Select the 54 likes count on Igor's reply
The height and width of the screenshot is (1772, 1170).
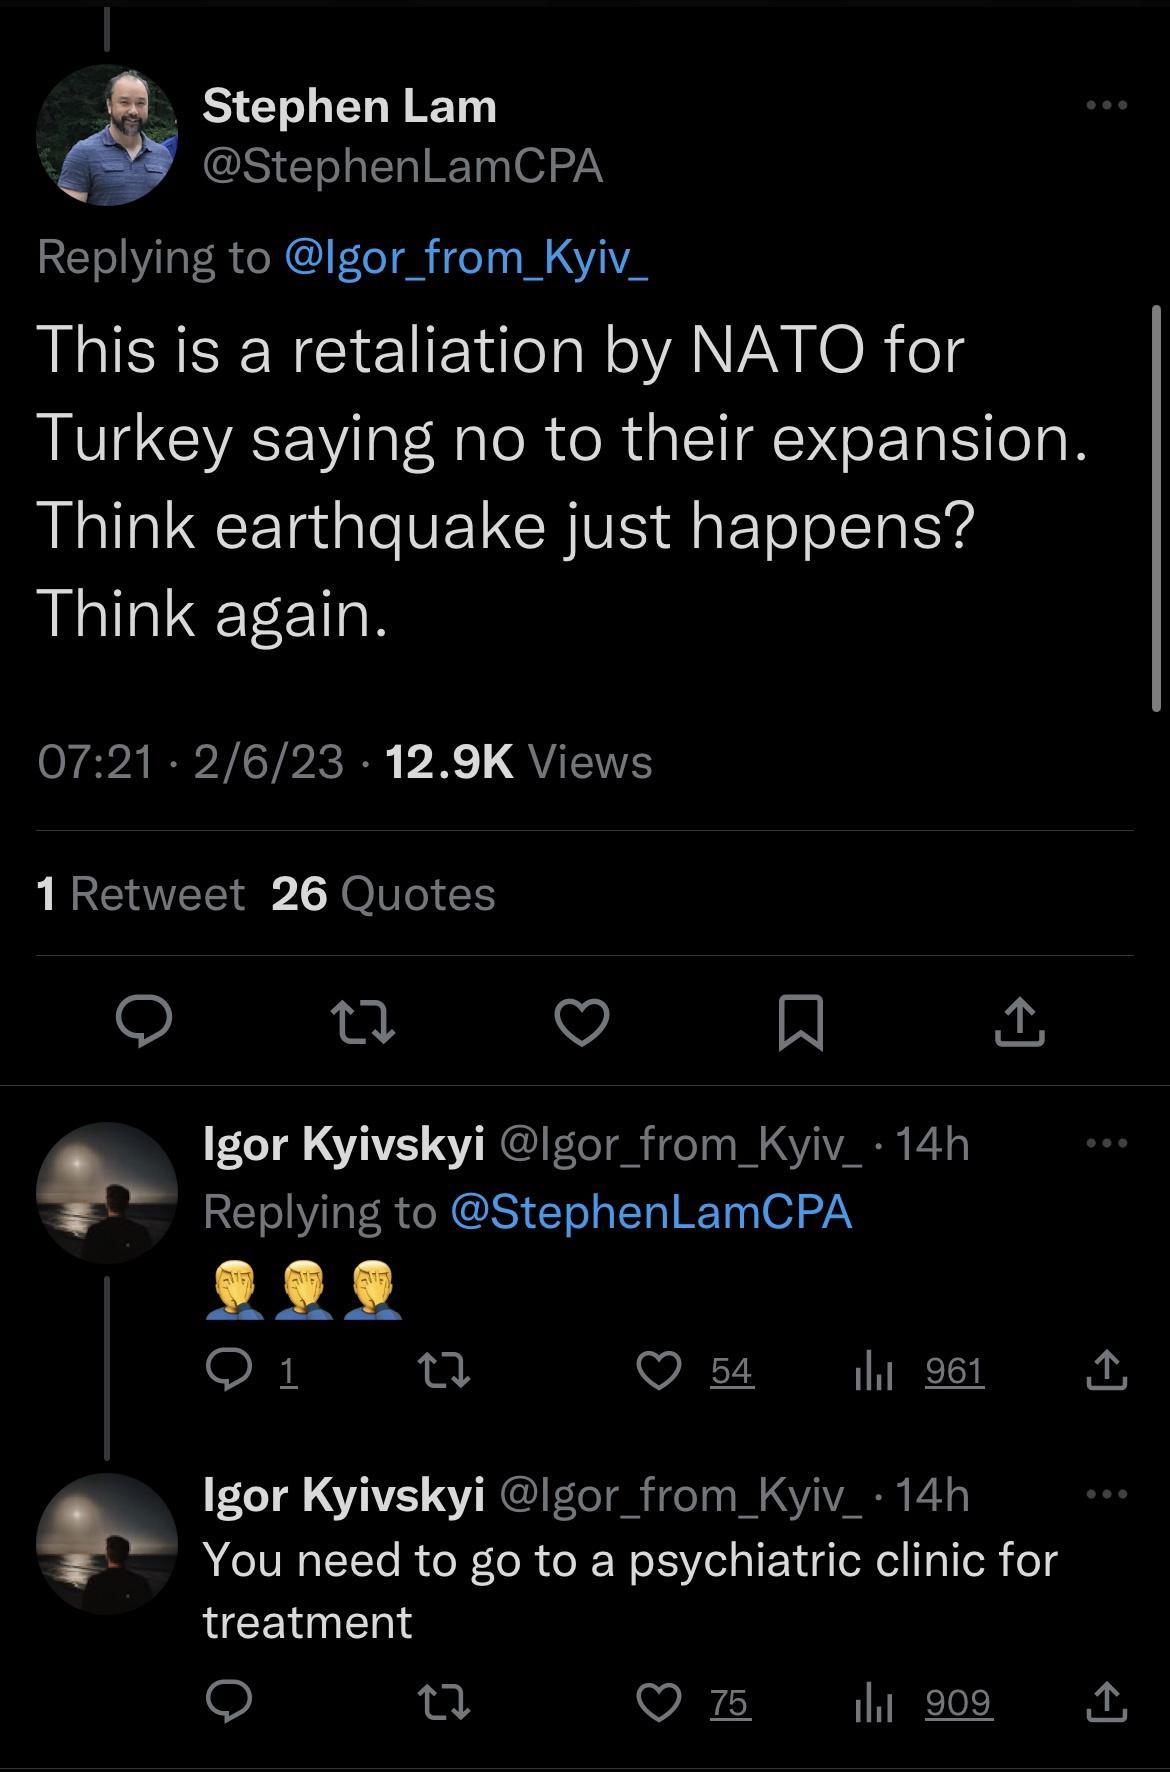[733, 1371]
